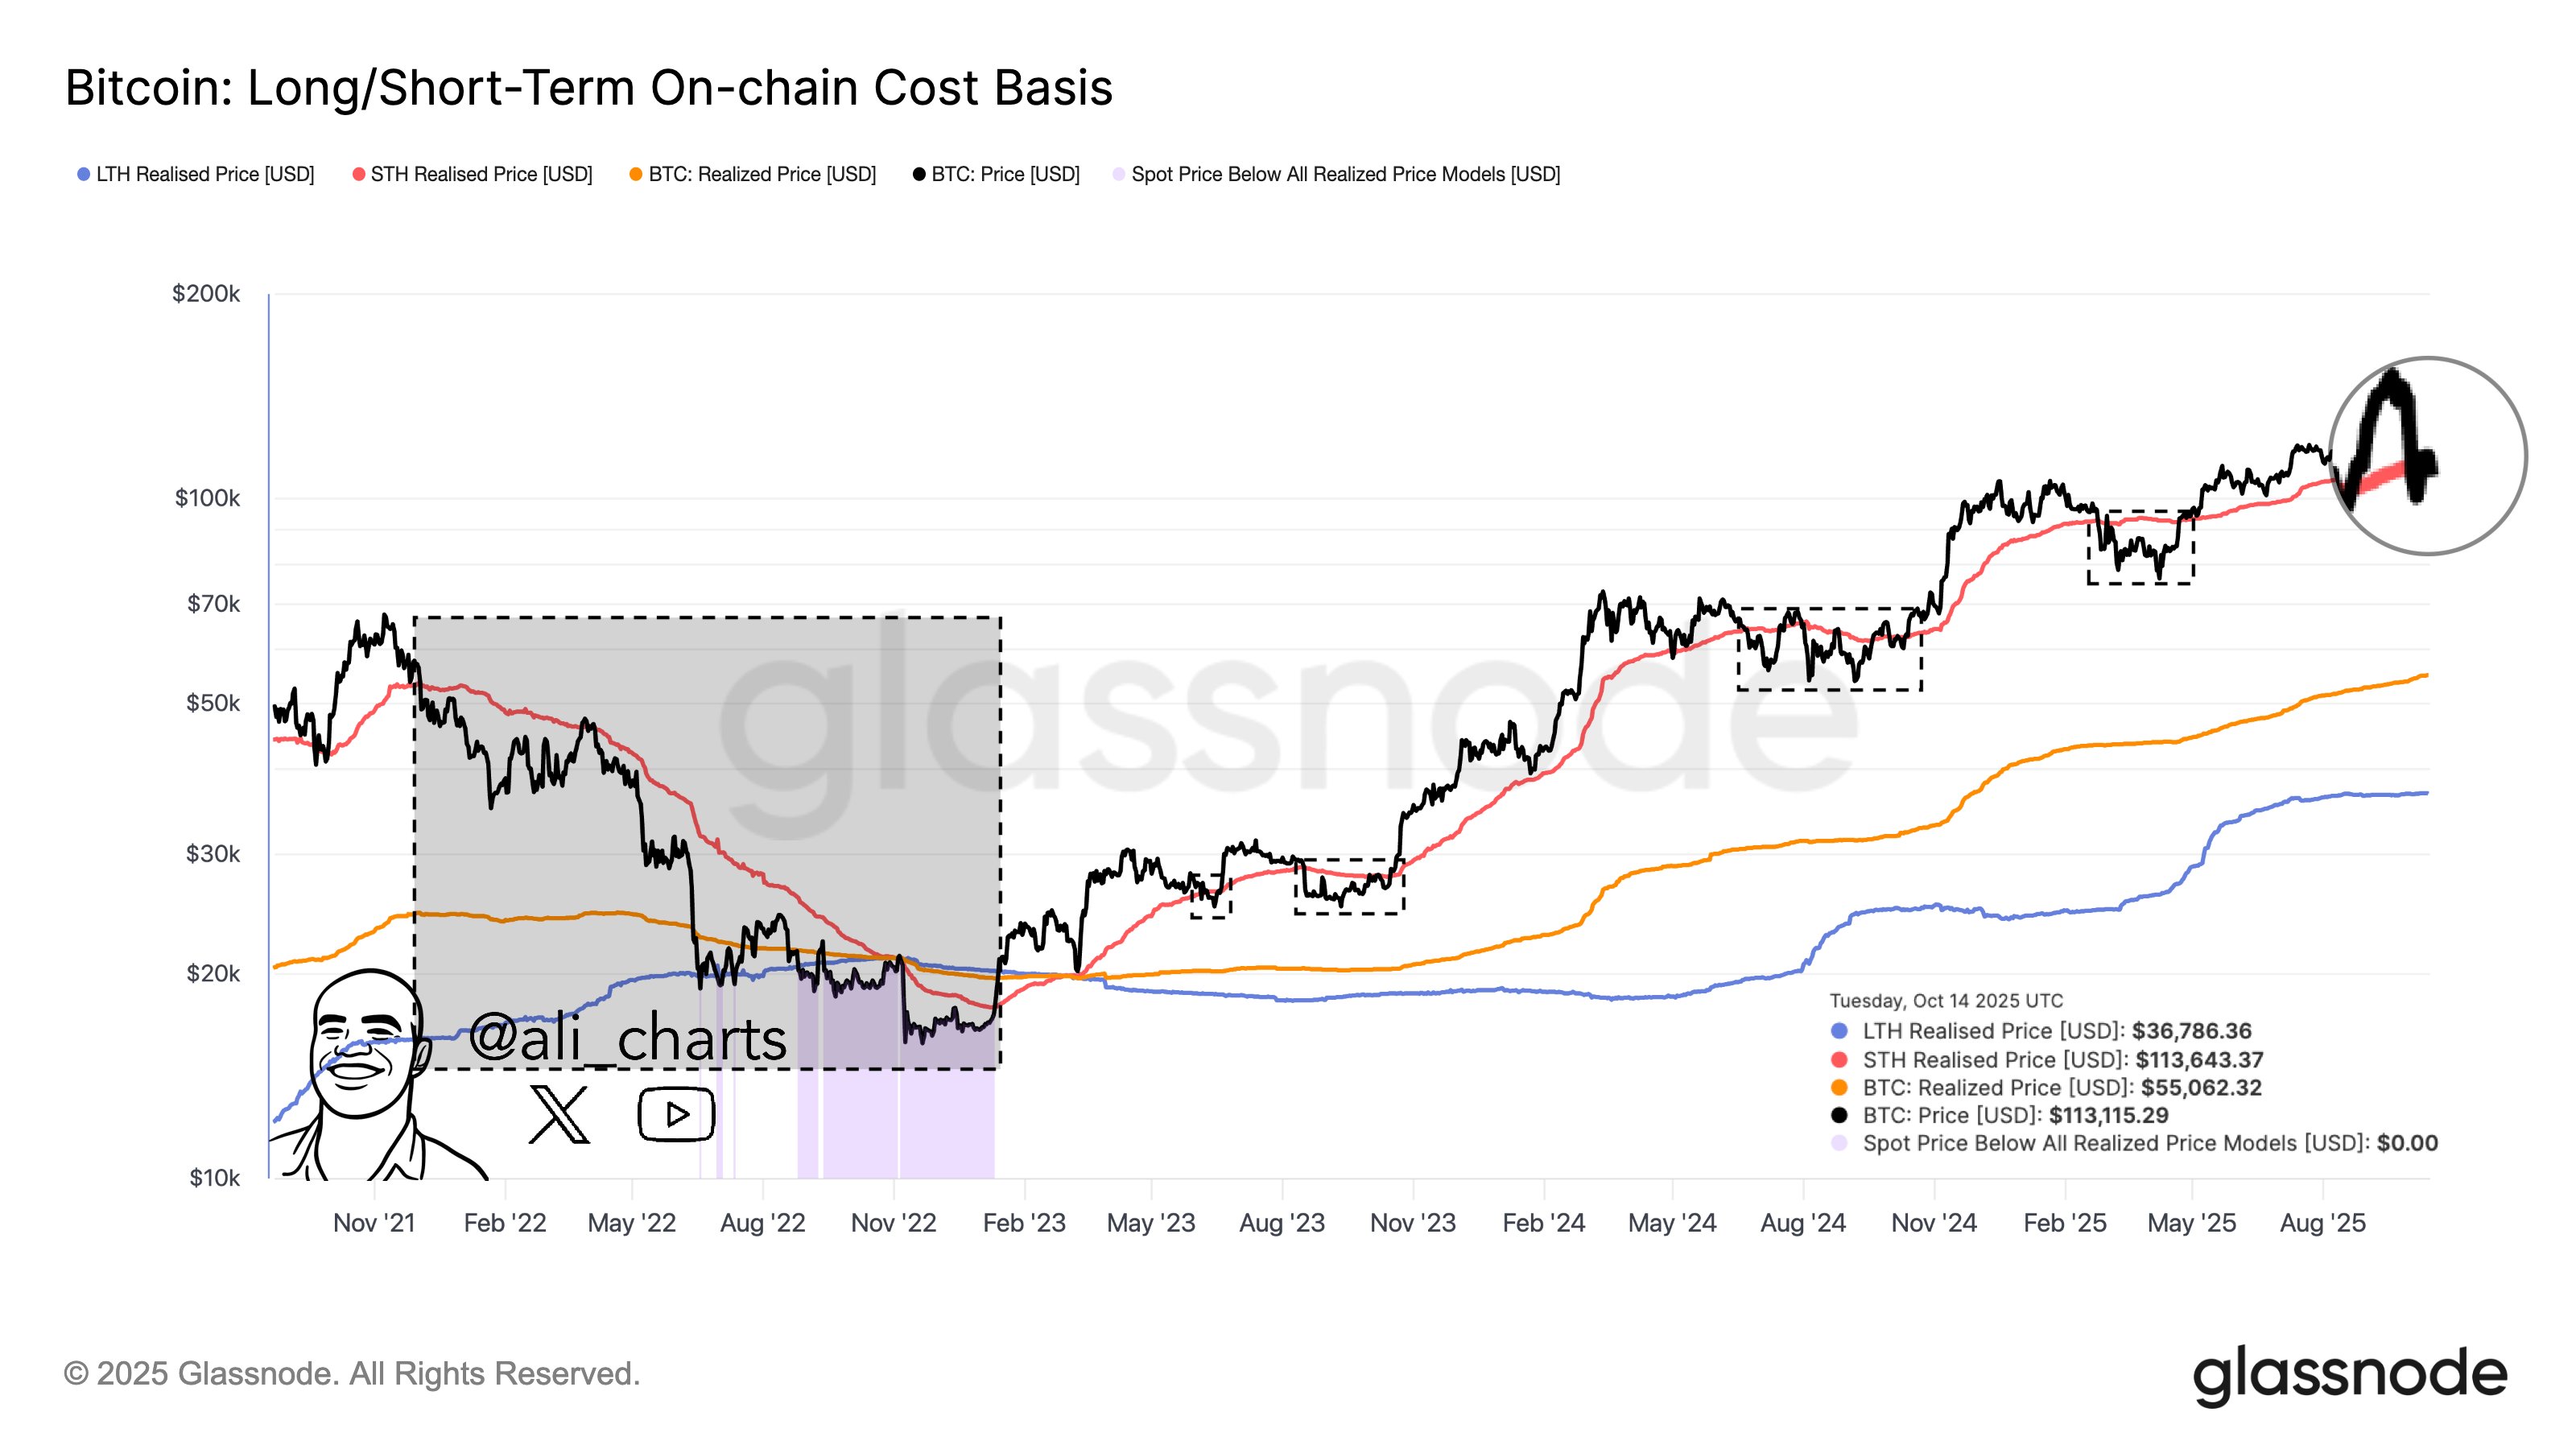2576x1449 pixels.
Task: Click the X (Twitter) logo icon
Action: coord(559,1114)
